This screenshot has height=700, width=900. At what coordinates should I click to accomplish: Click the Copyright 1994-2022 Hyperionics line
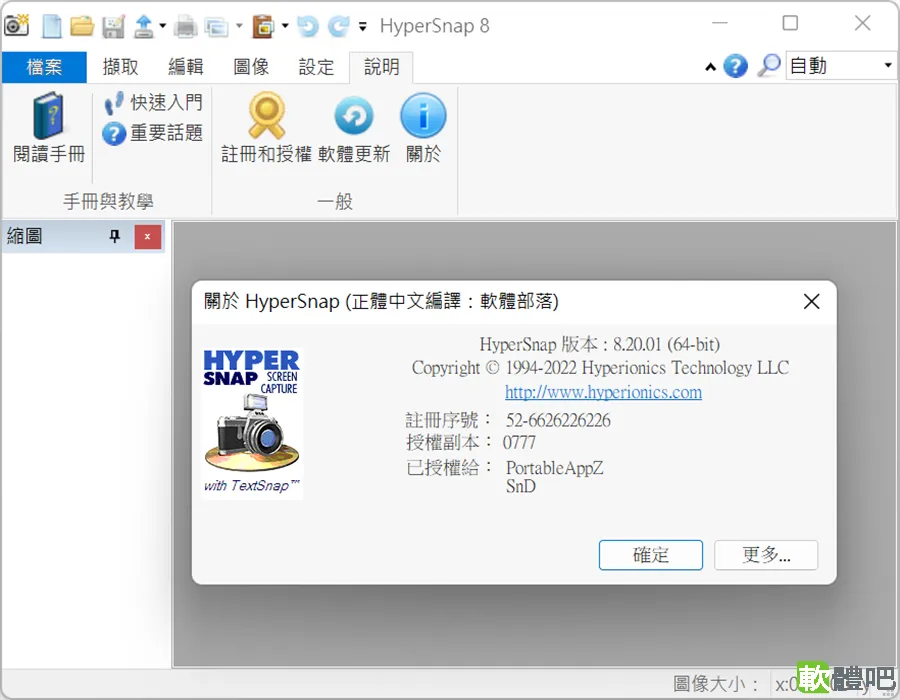(600, 368)
